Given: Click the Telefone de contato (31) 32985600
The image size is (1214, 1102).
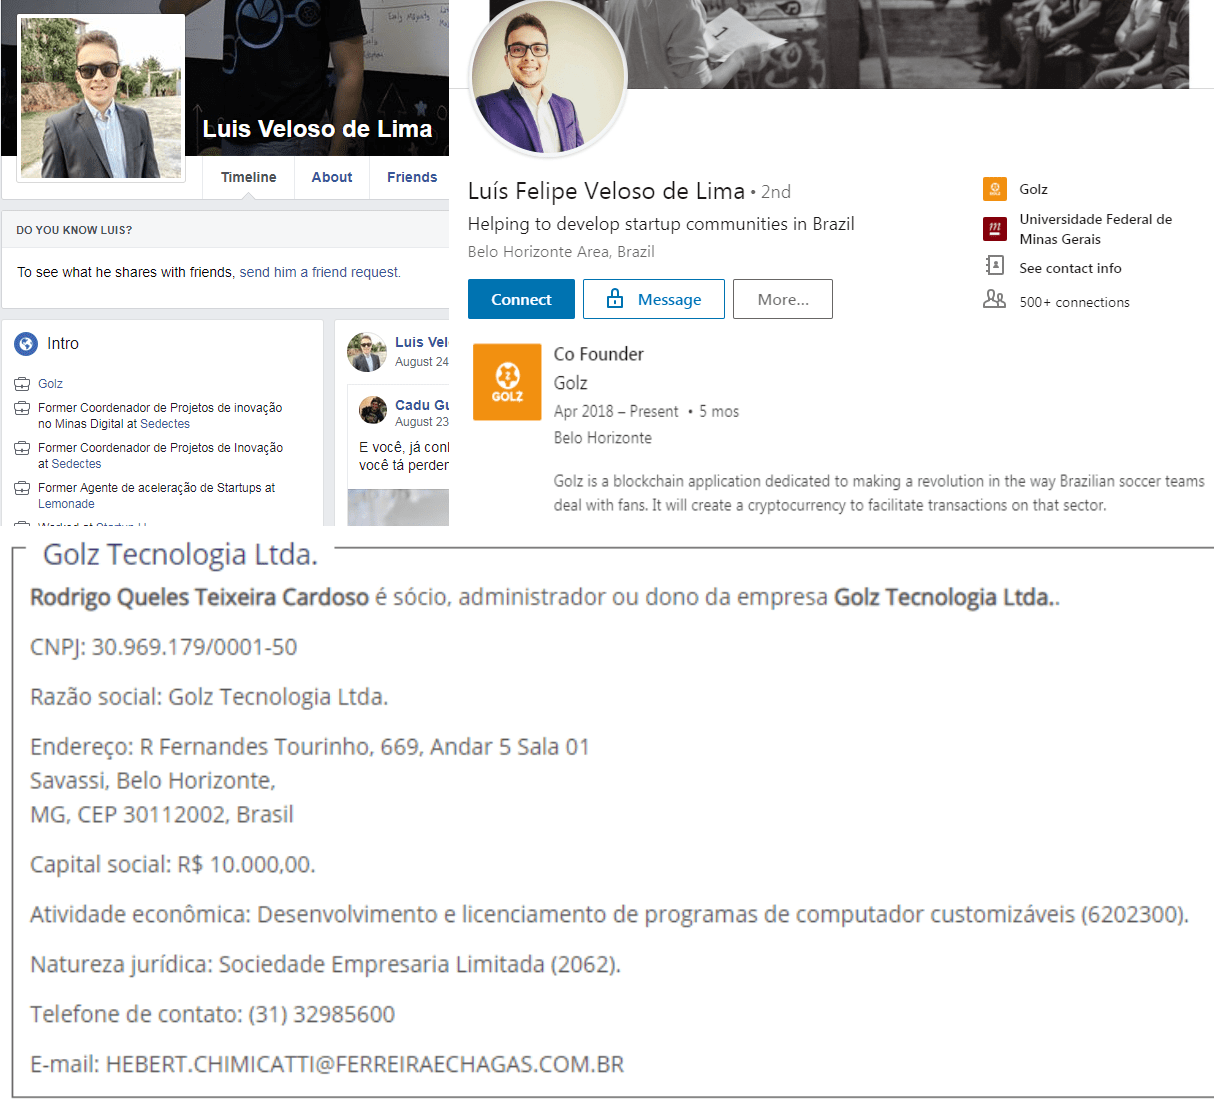Looking at the screenshot, I should [x=213, y=1014].
